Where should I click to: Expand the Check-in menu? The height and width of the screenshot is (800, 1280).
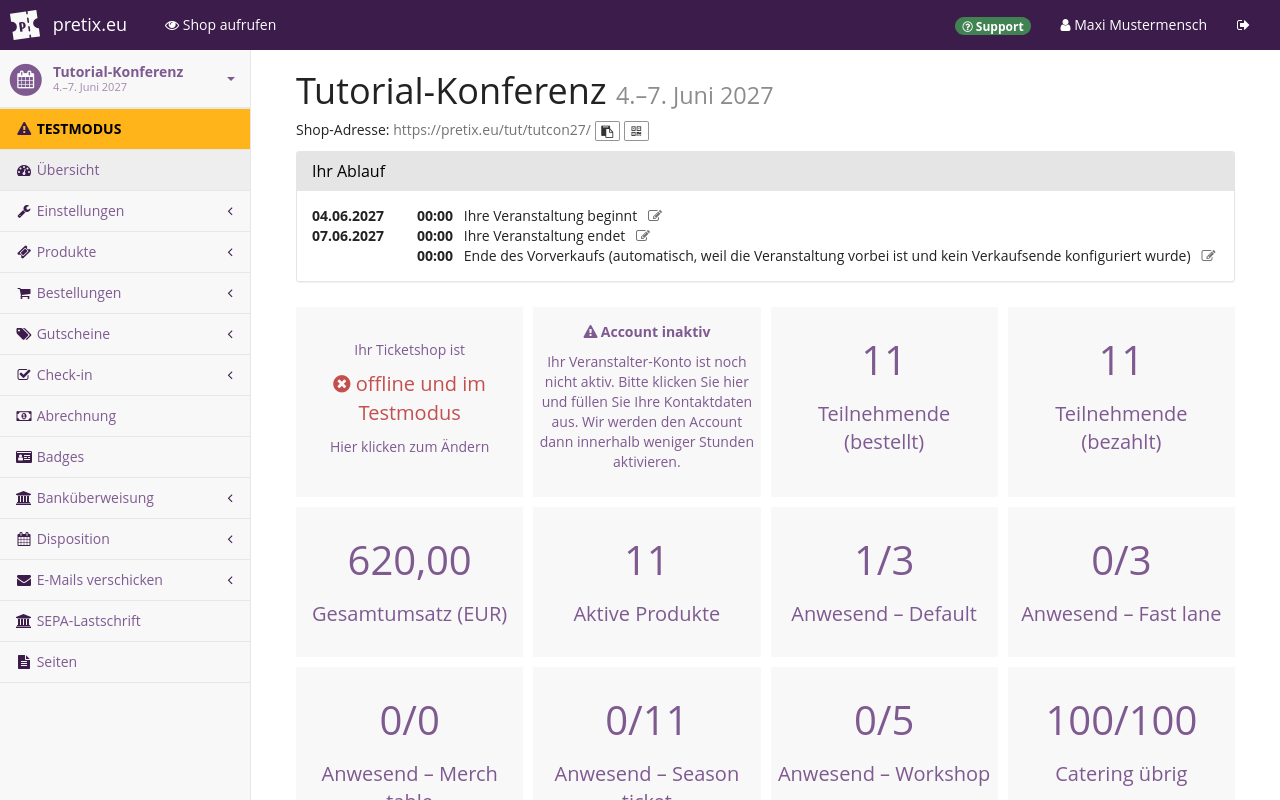pyautogui.click(x=125, y=375)
